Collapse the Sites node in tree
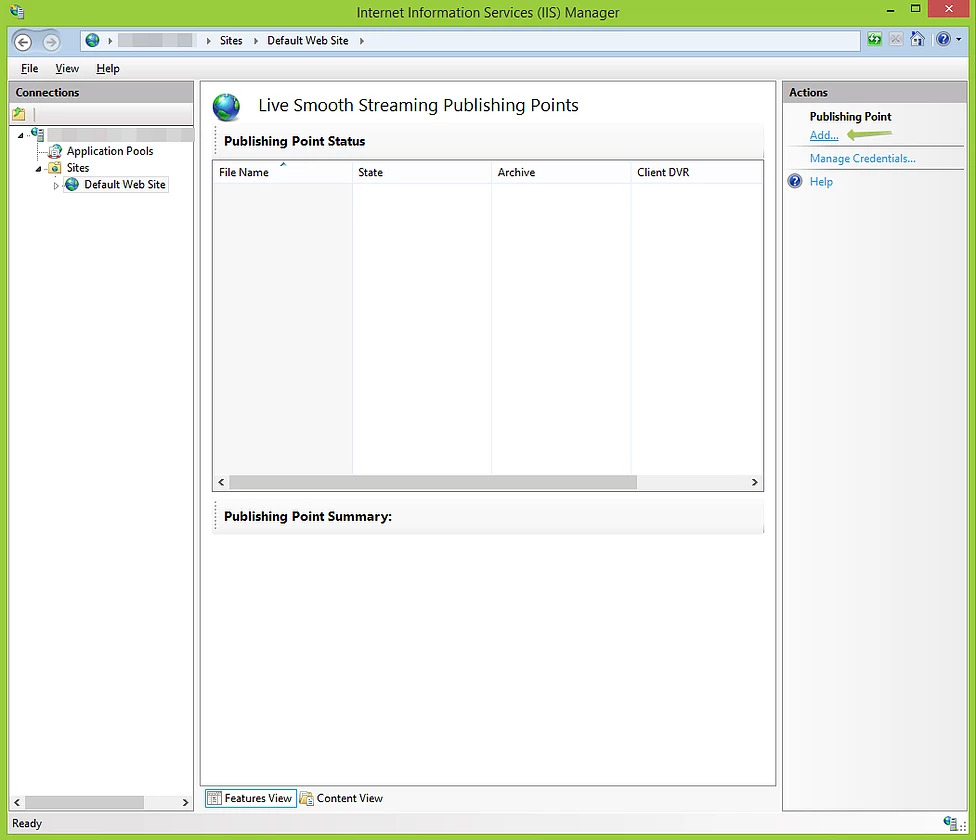The height and width of the screenshot is (840, 976). 39,169
